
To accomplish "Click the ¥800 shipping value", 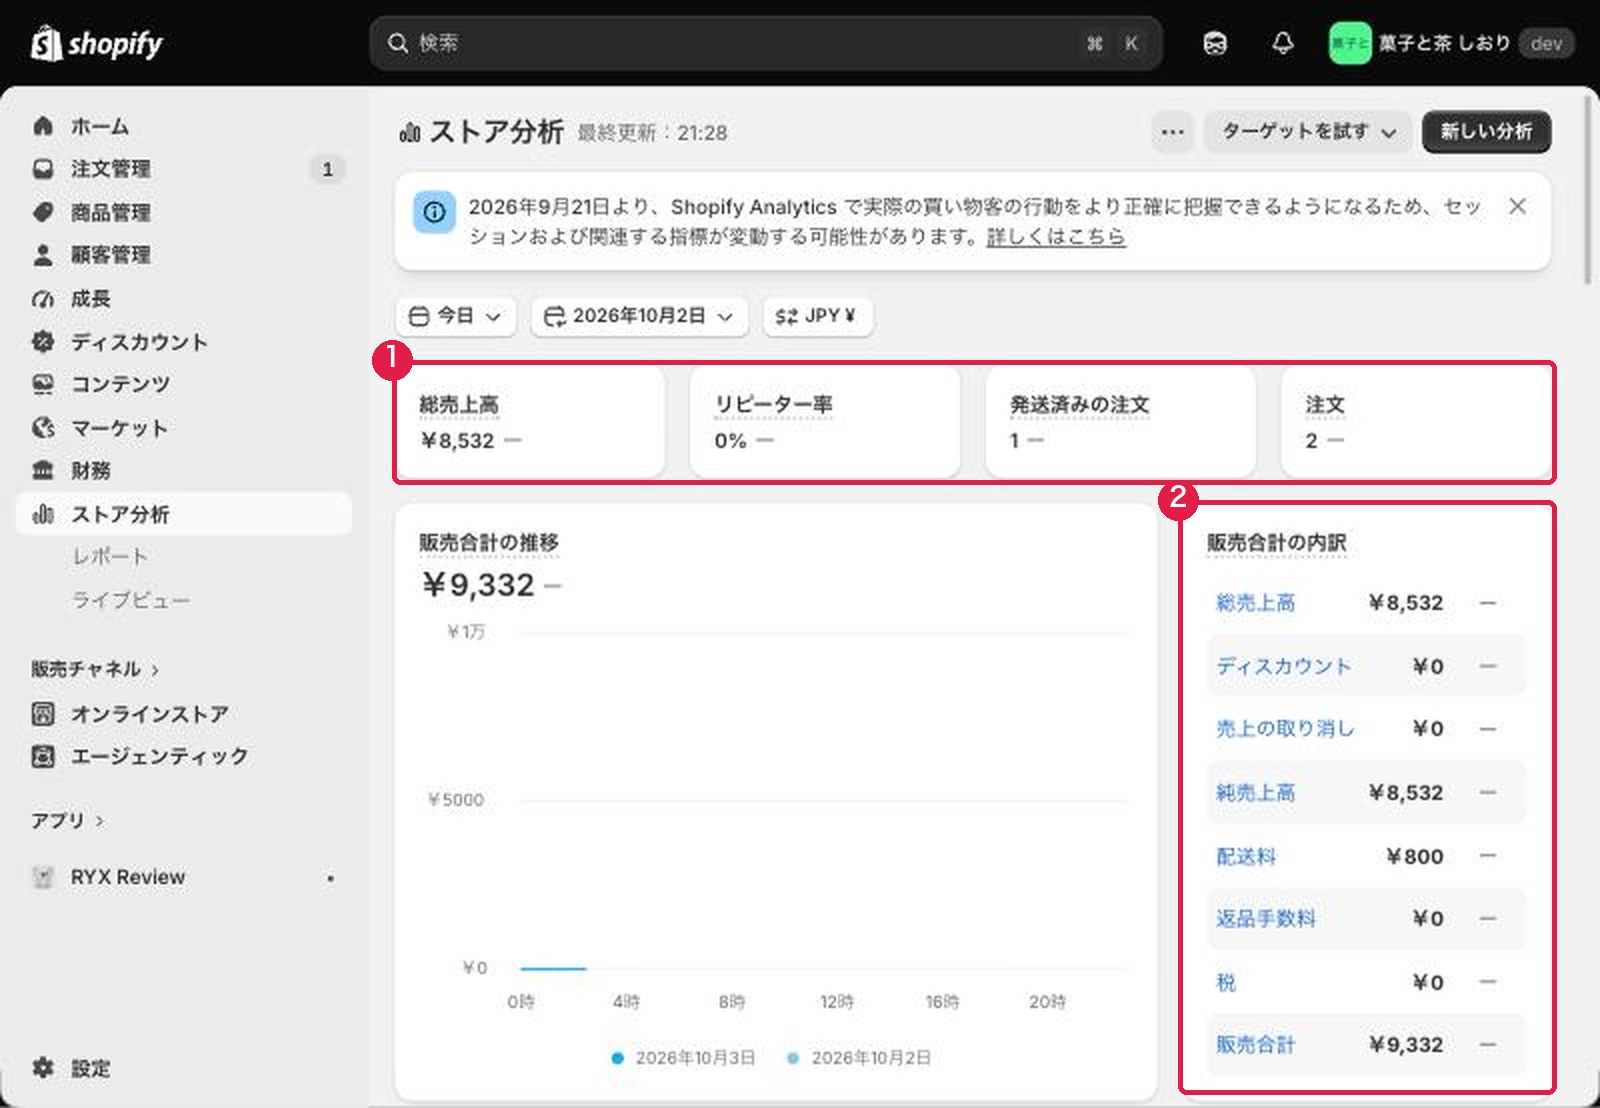I will 1415,856.
